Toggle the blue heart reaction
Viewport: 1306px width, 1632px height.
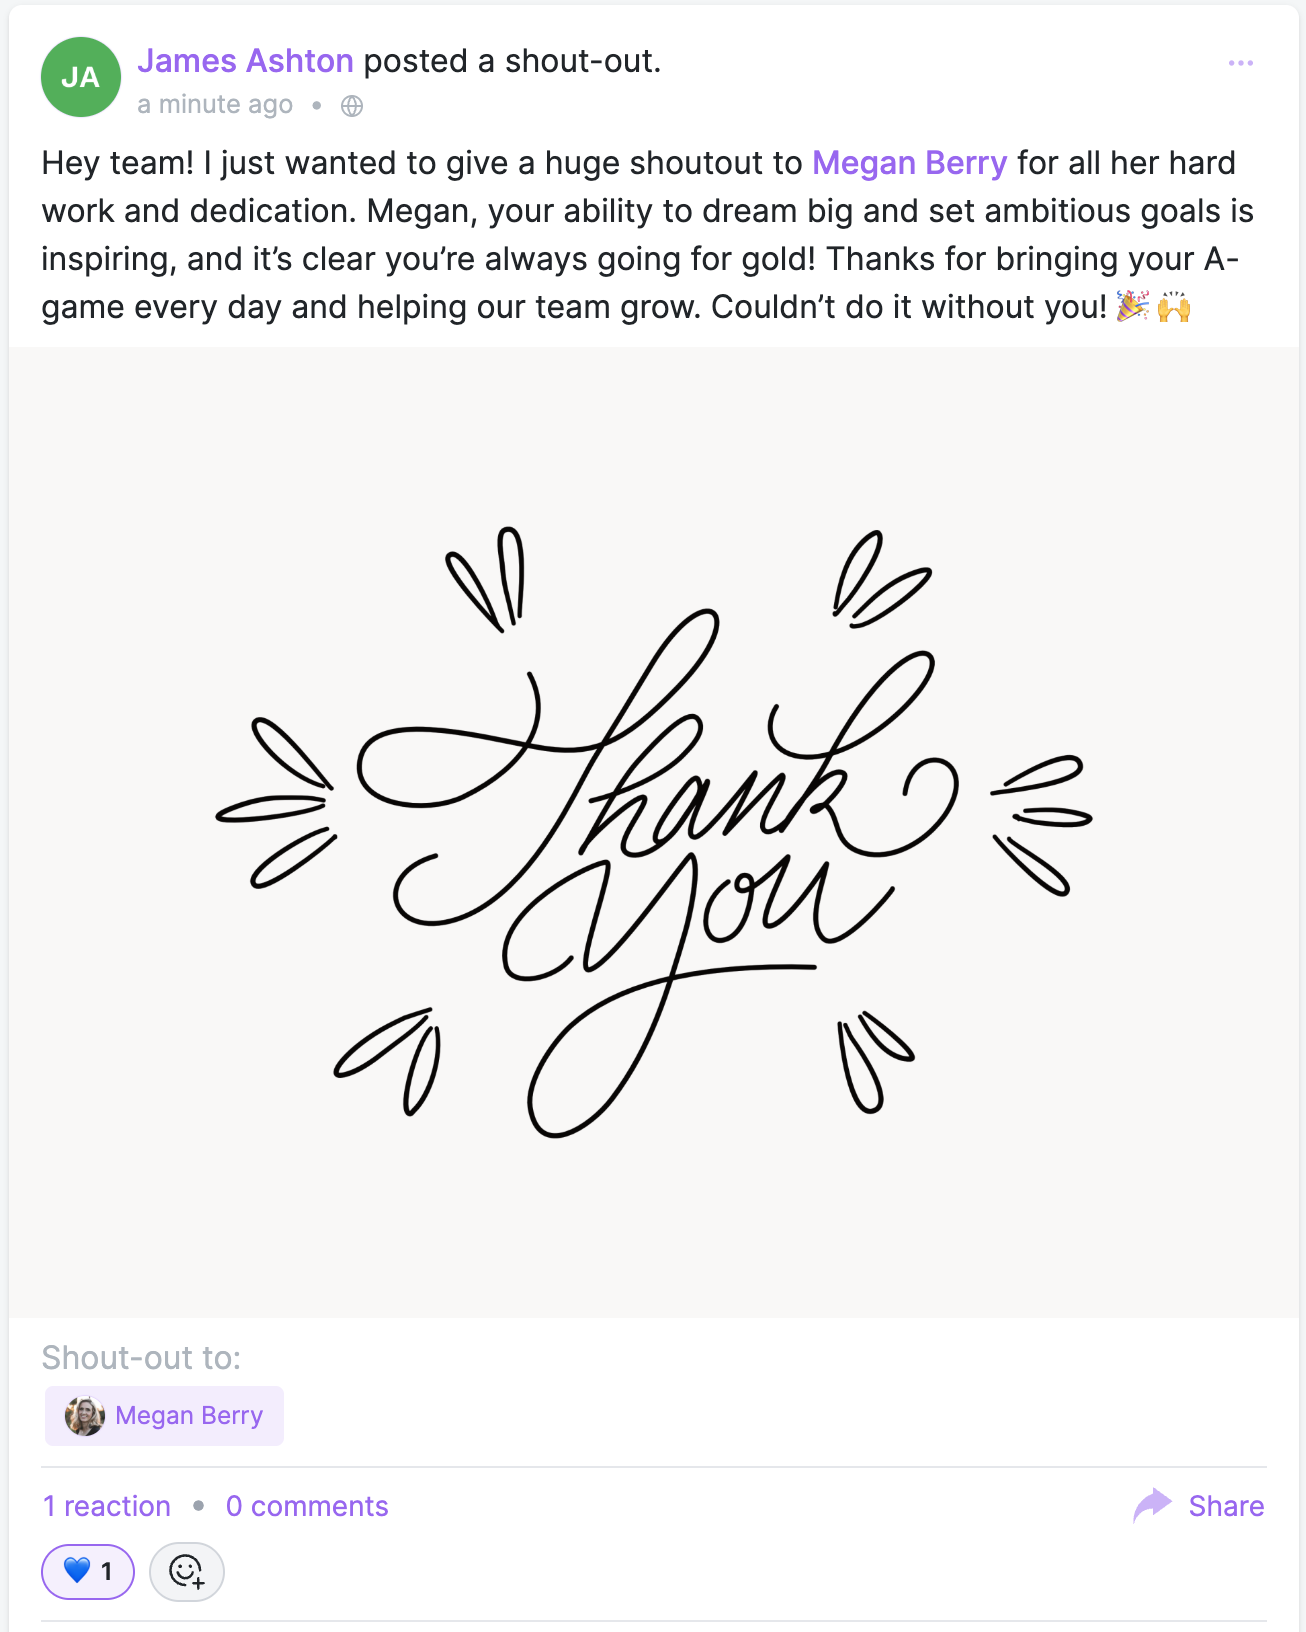click(x=88, y=1571)
